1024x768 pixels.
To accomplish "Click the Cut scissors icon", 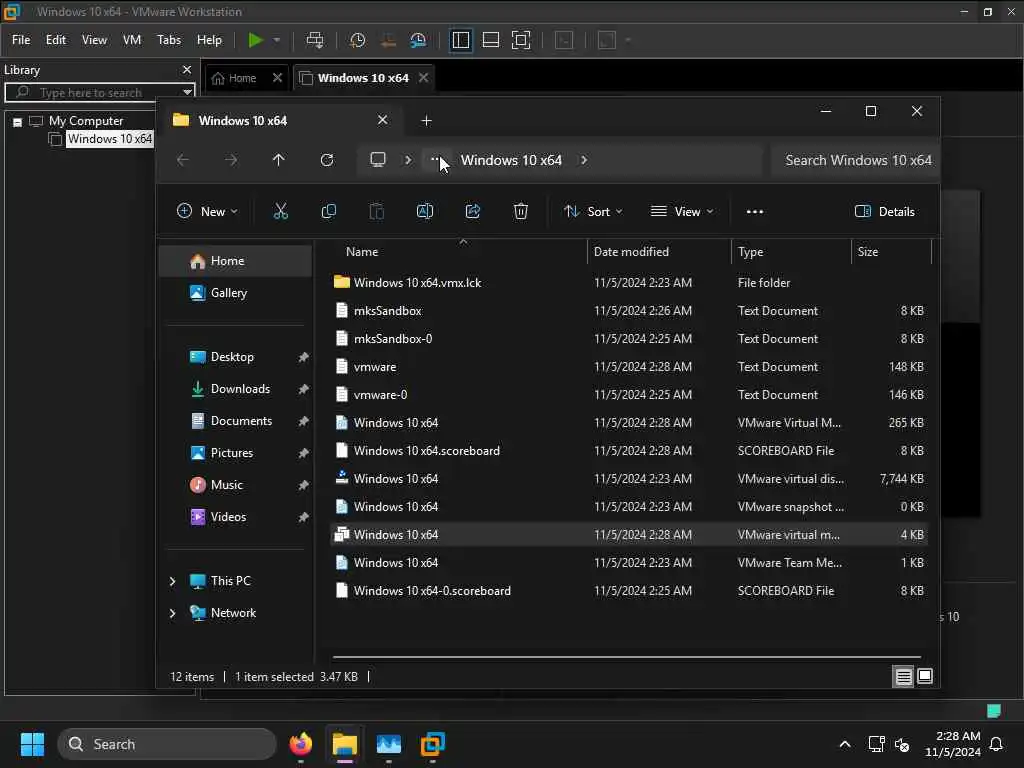I will click(280, 211).
